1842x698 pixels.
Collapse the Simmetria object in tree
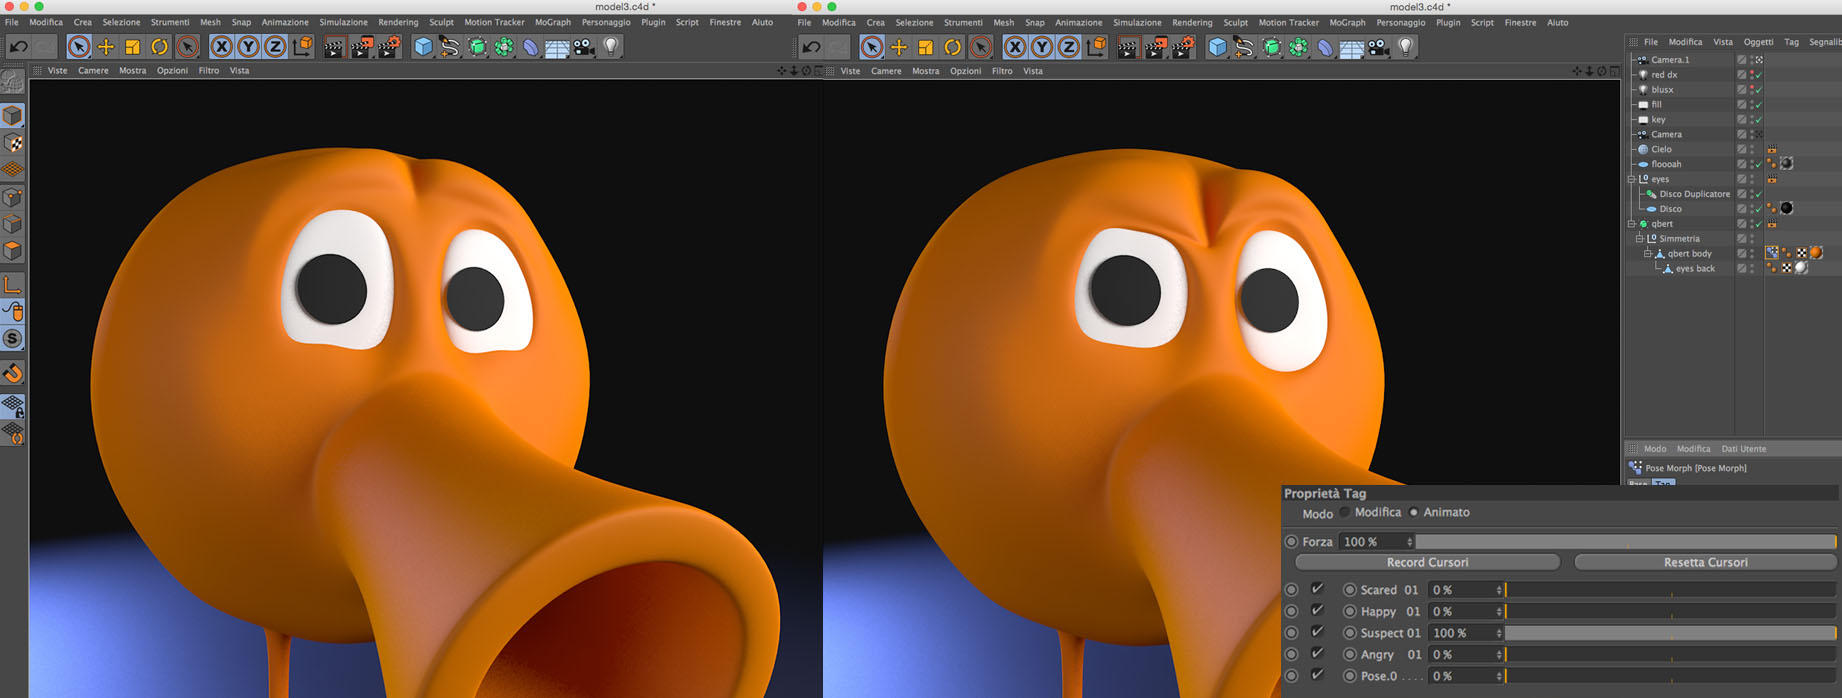click(x=1640, y=239)
